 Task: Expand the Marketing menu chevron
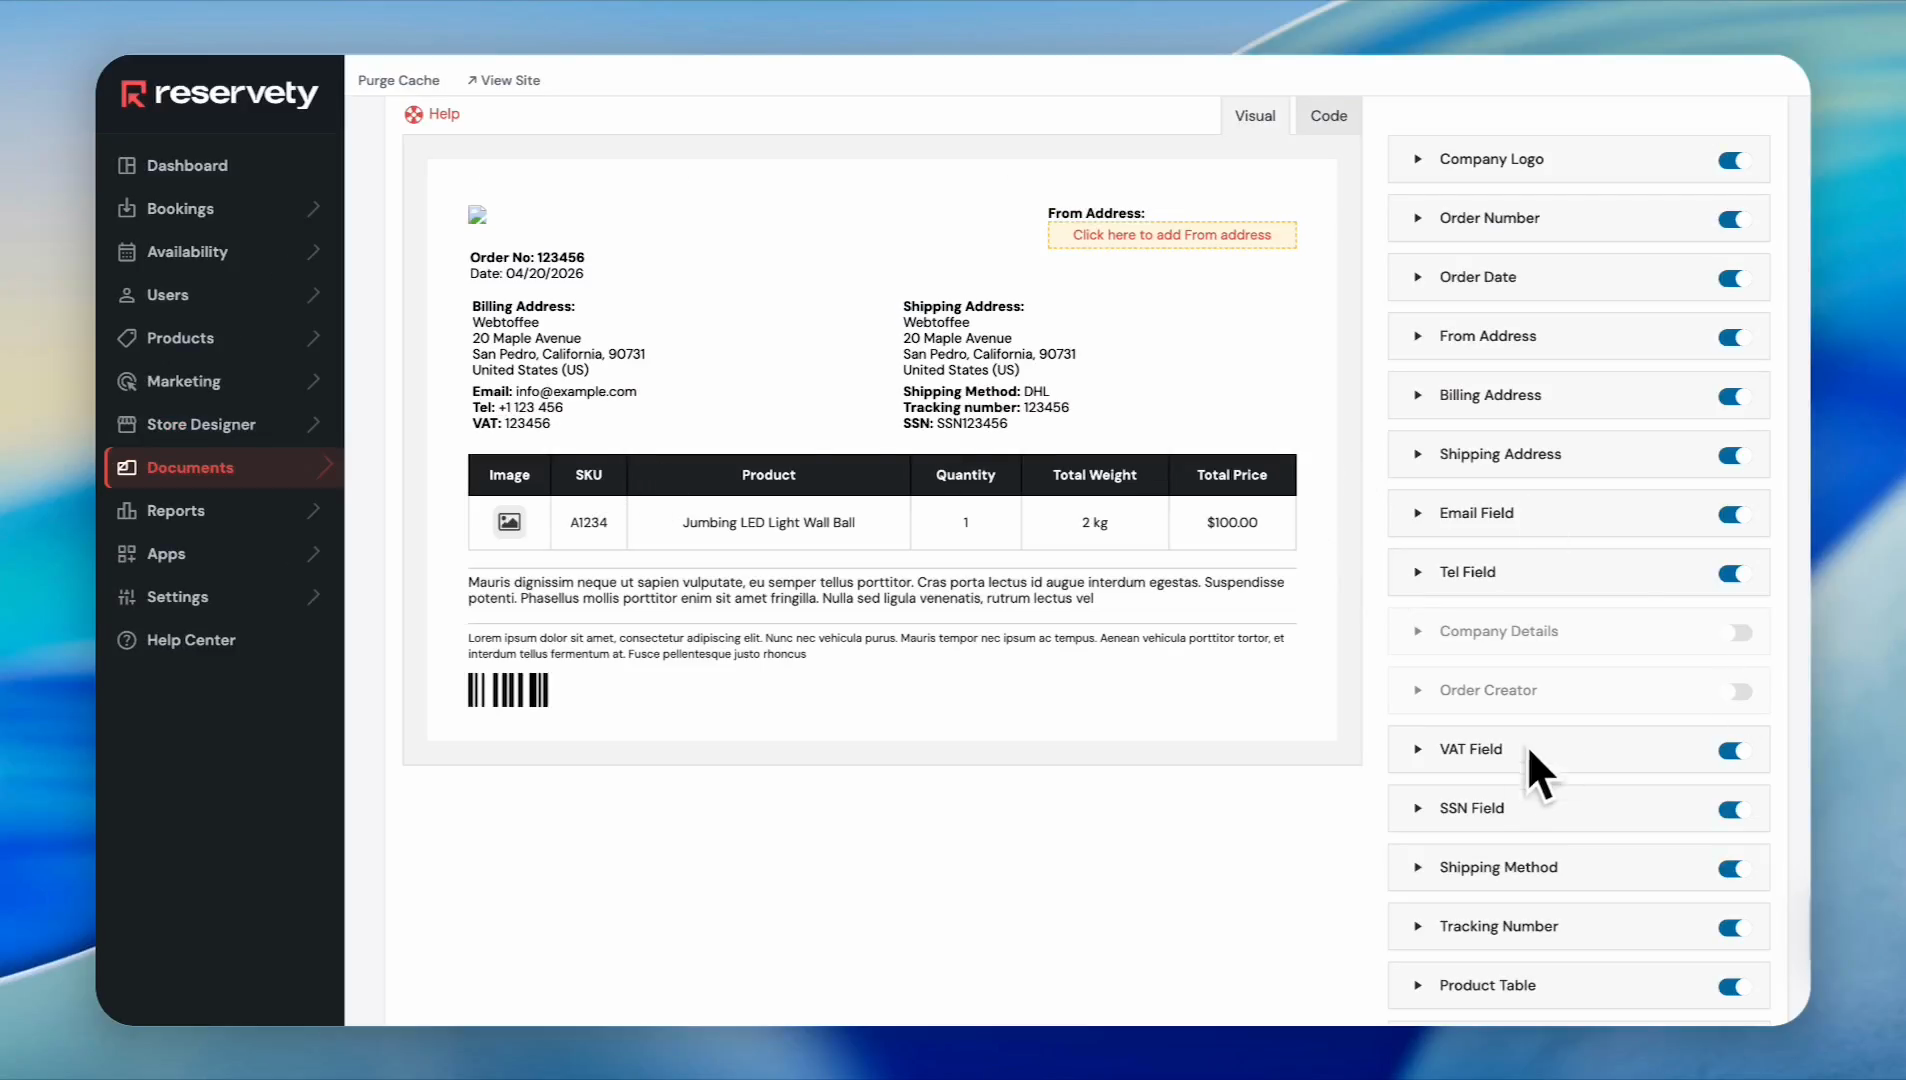pos(314,381)
